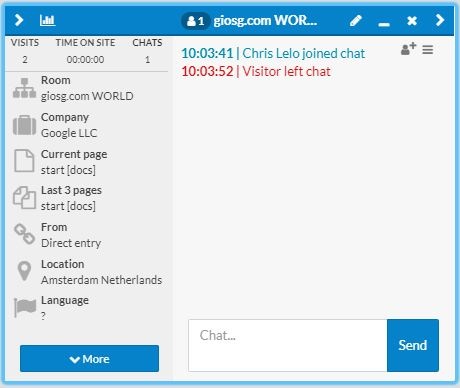Click the Room network icon
This screenshot has width=460, height=388.
click(x=24, y=88)
